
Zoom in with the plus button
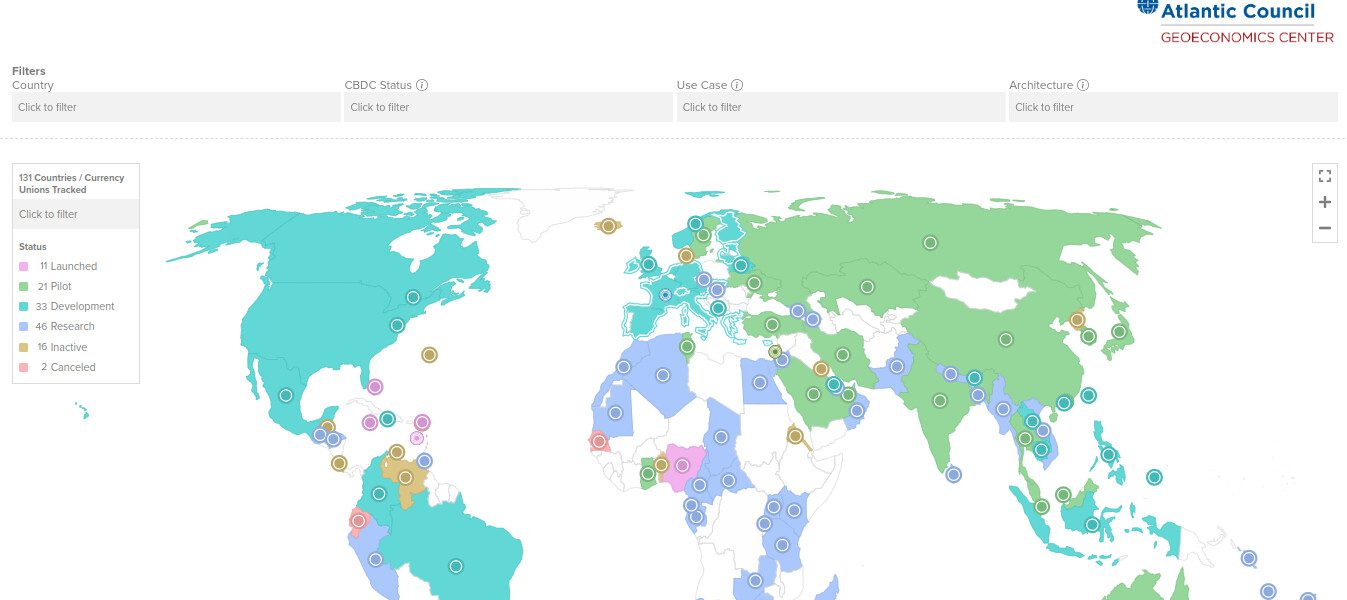point(1324,202)
